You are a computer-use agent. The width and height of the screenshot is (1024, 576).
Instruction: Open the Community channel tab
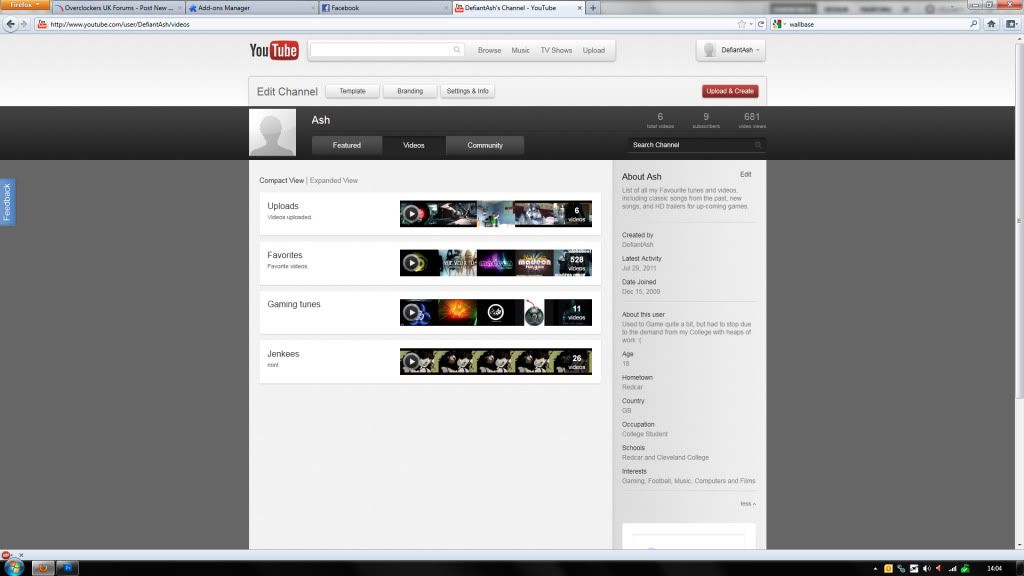coord(485,145)
